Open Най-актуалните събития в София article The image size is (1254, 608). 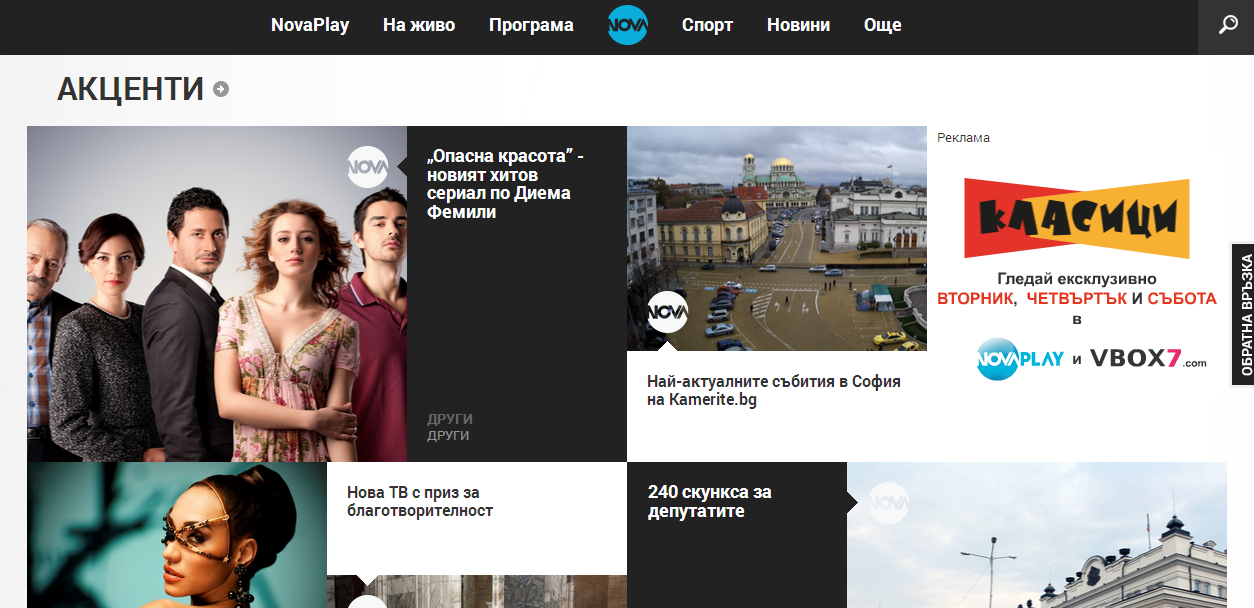coord(774,390)
